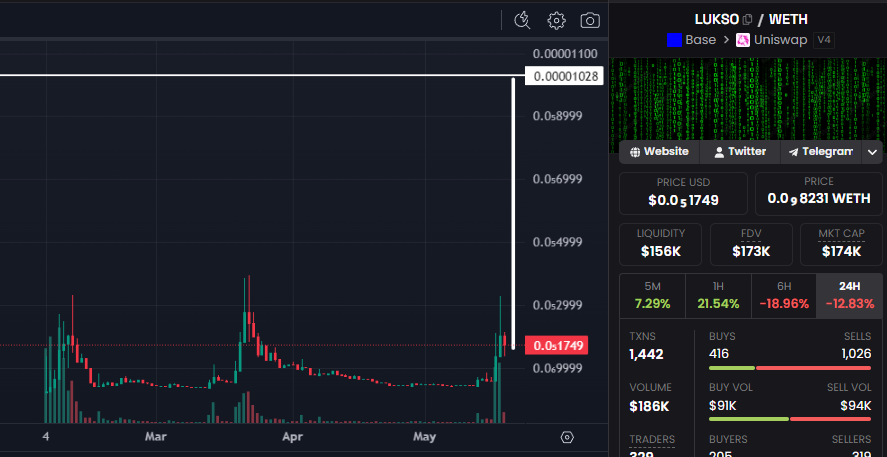Open the Twitter link
This screenshot has width=887, height=457.
coord(740,152)
